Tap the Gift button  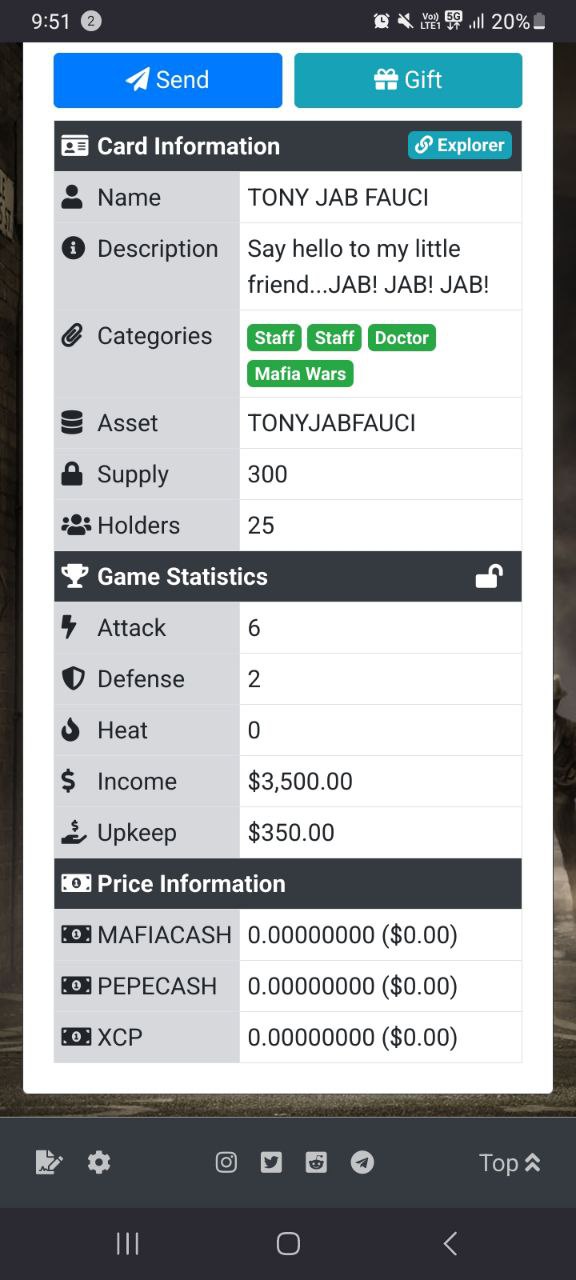(x=408, y=80)
